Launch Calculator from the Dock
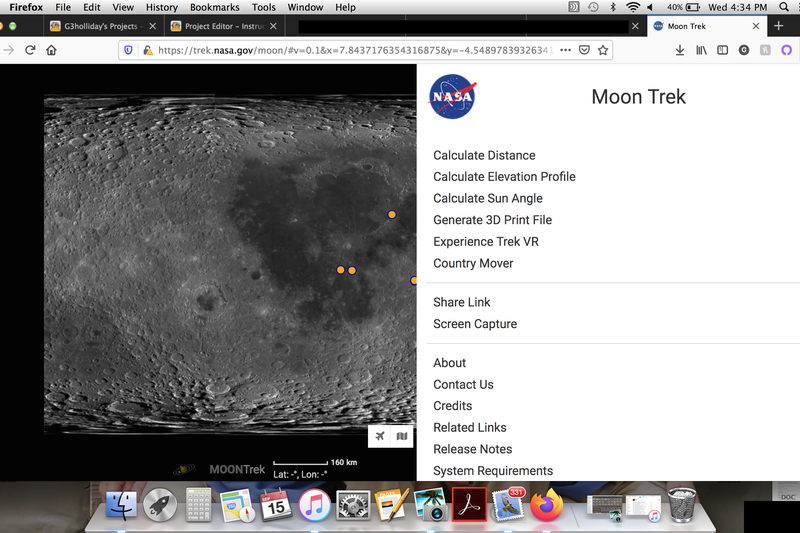 (198, 505)
